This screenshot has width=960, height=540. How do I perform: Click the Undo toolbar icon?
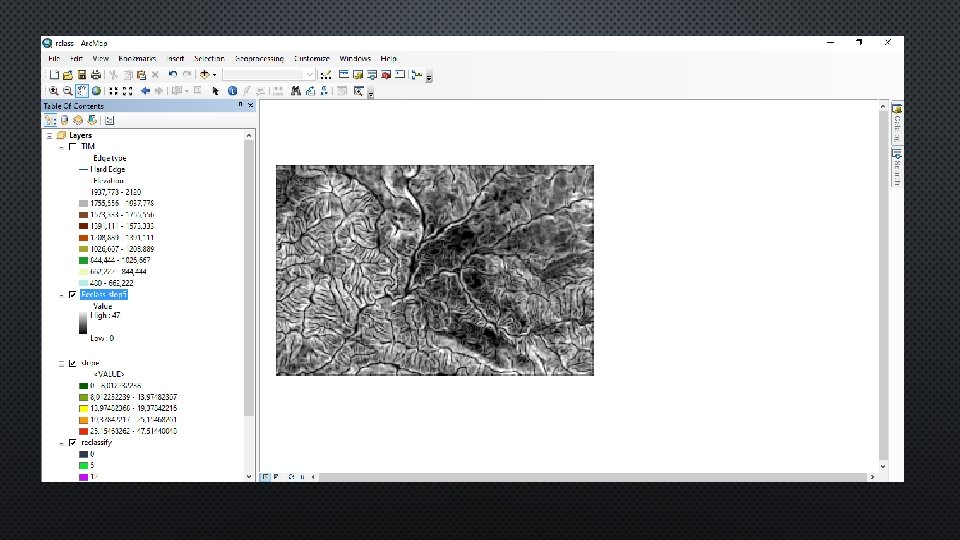[x=173, y=74]
